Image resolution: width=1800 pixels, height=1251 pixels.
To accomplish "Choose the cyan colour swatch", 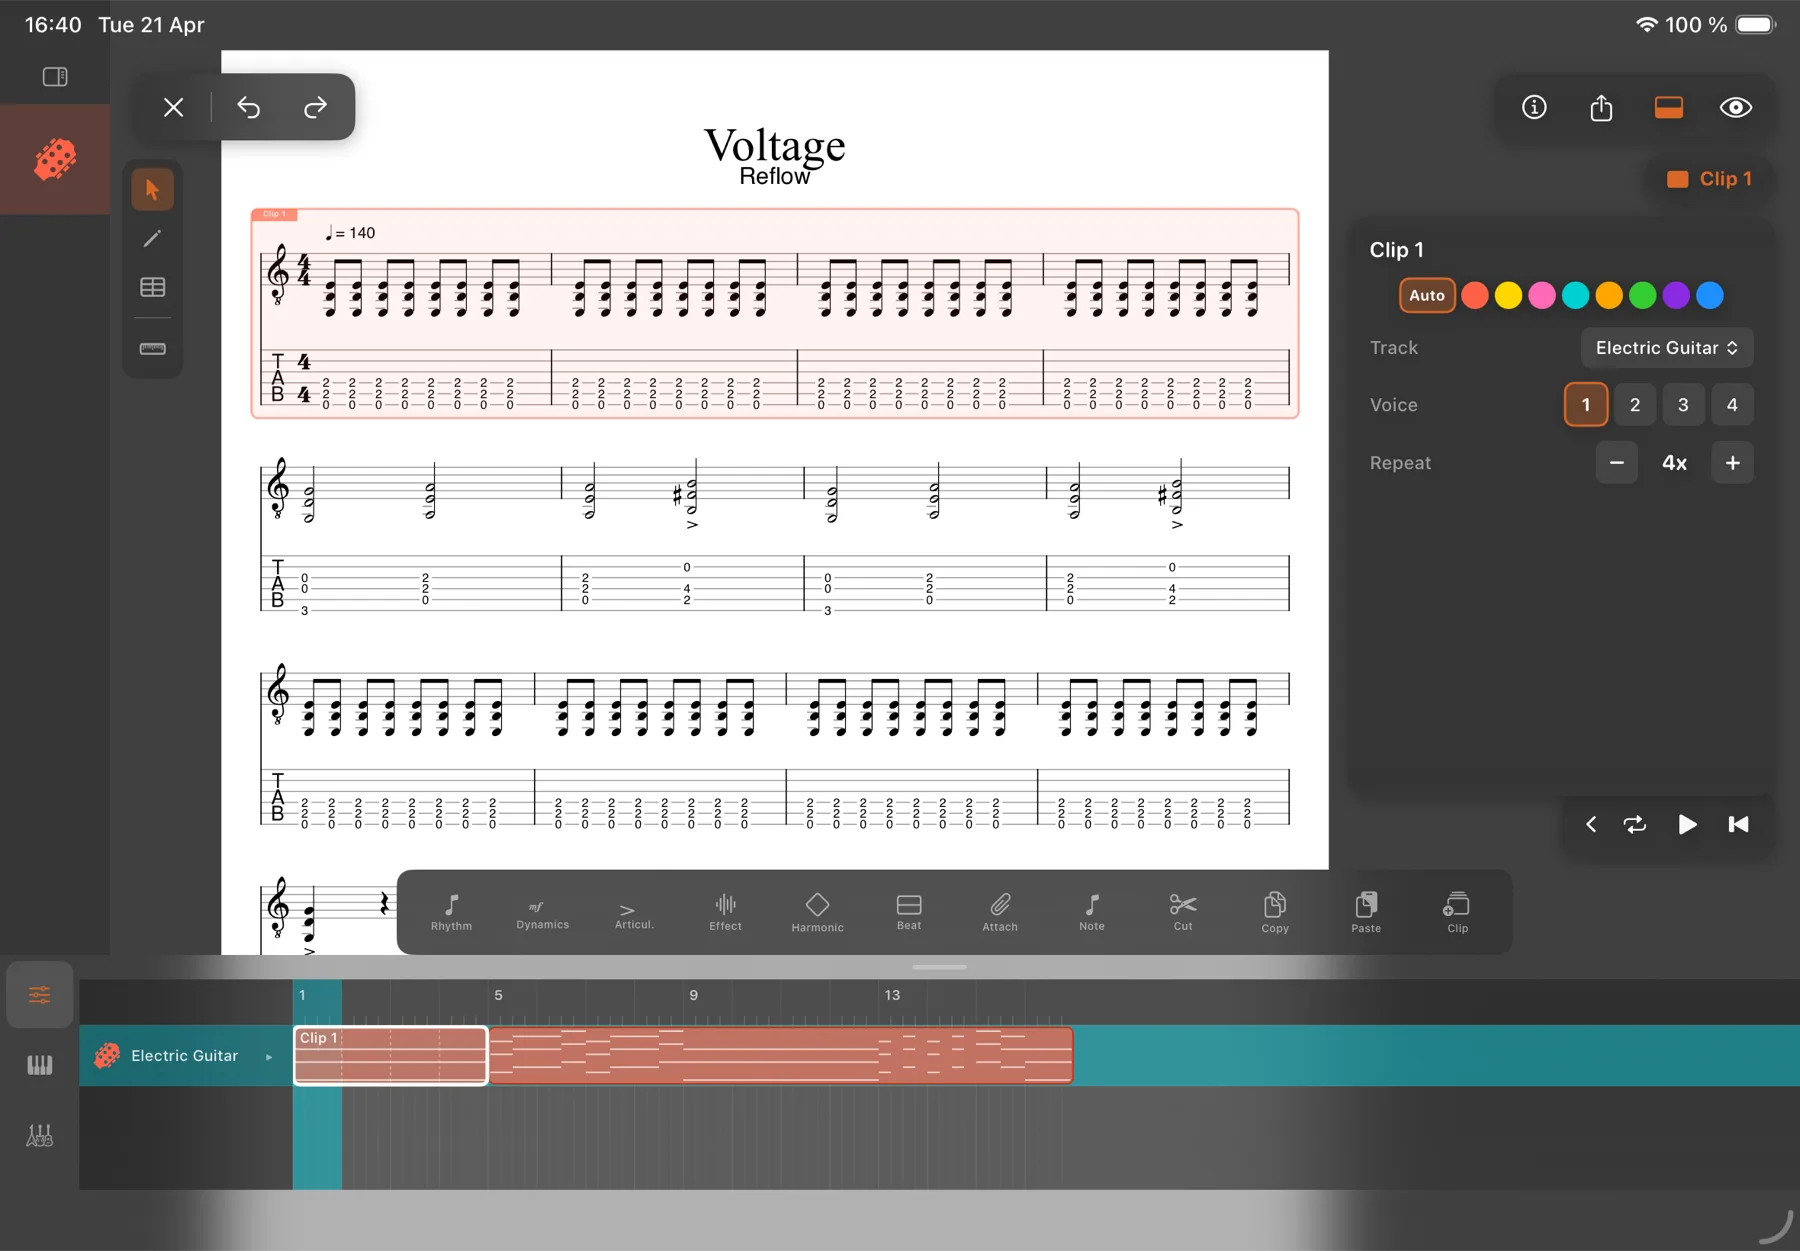I will tap(1576, 295).
